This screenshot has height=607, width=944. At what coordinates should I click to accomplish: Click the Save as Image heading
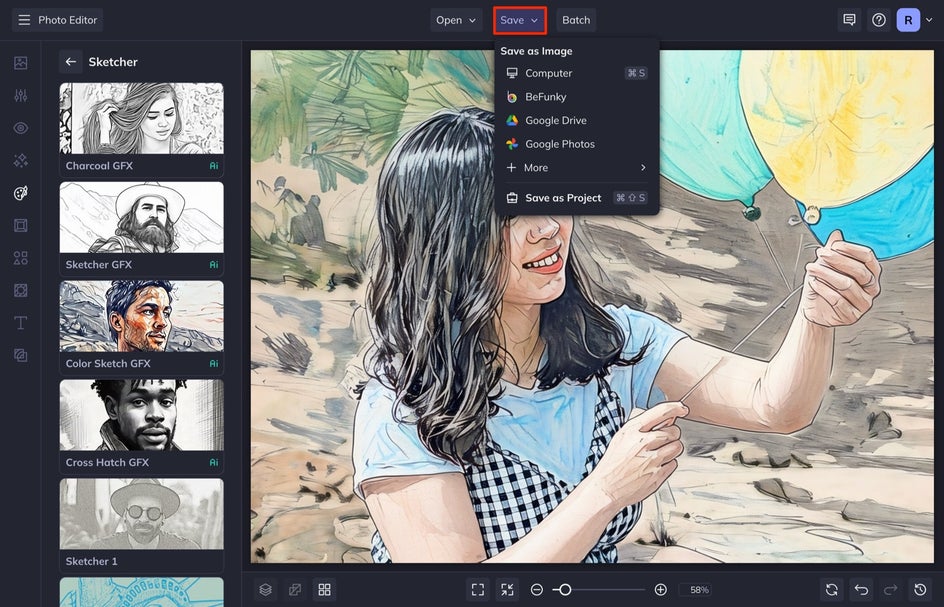click(x=536, y=51)
